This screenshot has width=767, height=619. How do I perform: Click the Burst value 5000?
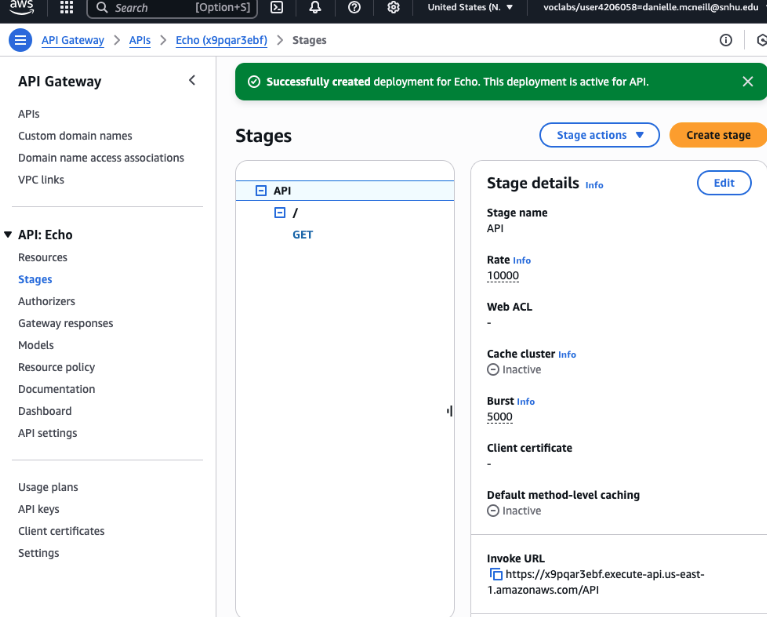tap(499, 417)
